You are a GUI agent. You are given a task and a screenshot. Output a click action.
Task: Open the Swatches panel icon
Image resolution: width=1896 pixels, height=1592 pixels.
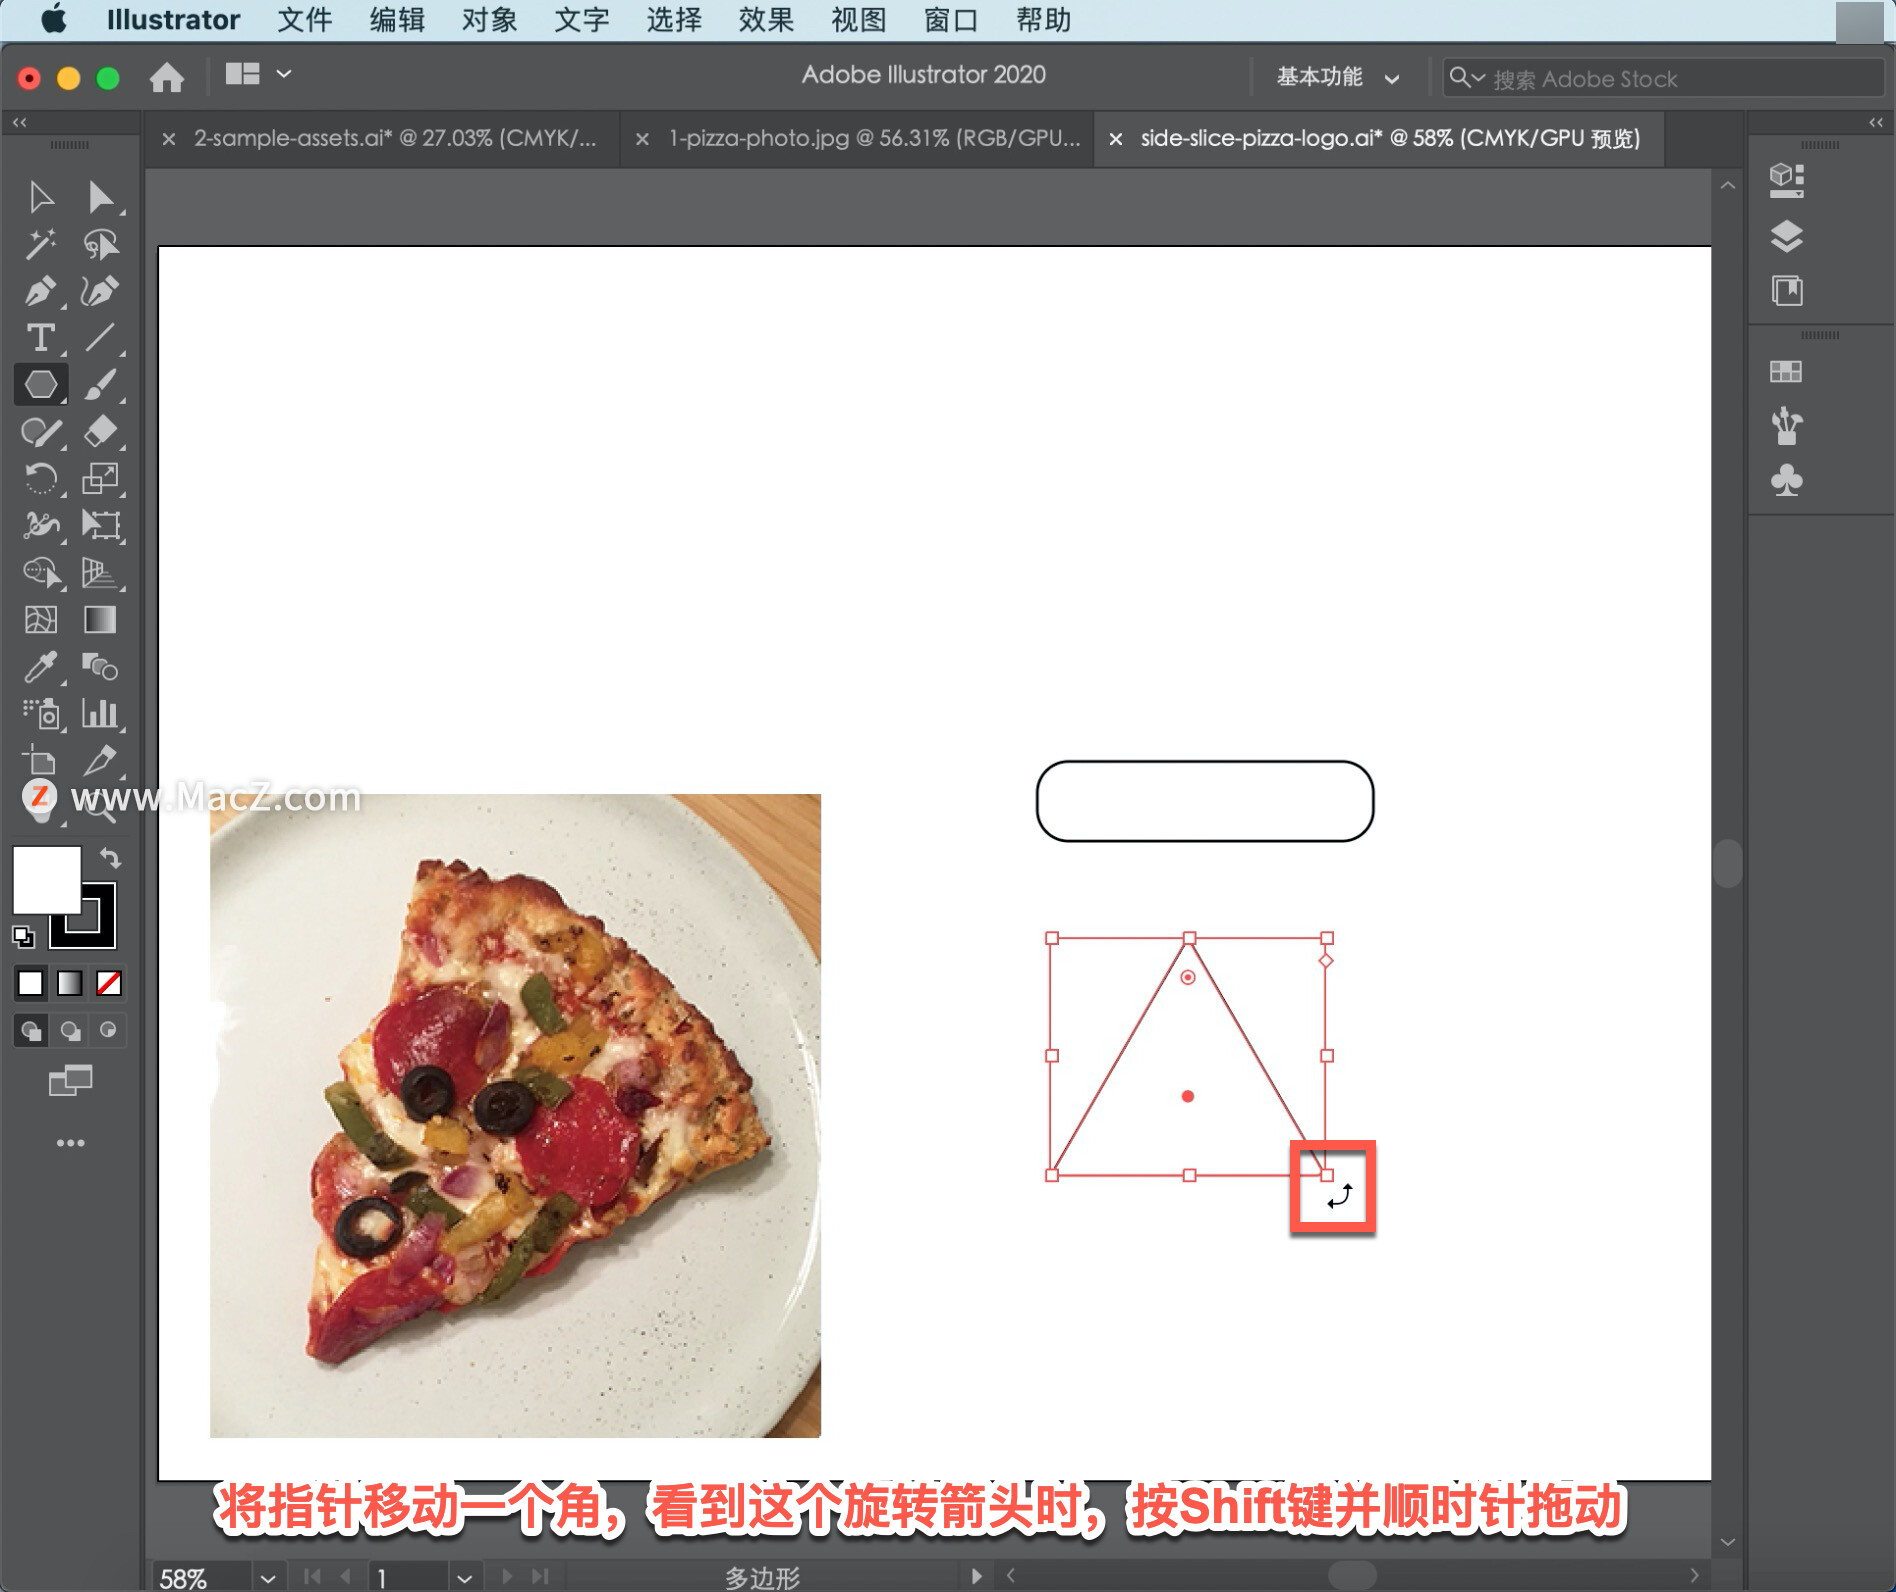[1786, 372]
